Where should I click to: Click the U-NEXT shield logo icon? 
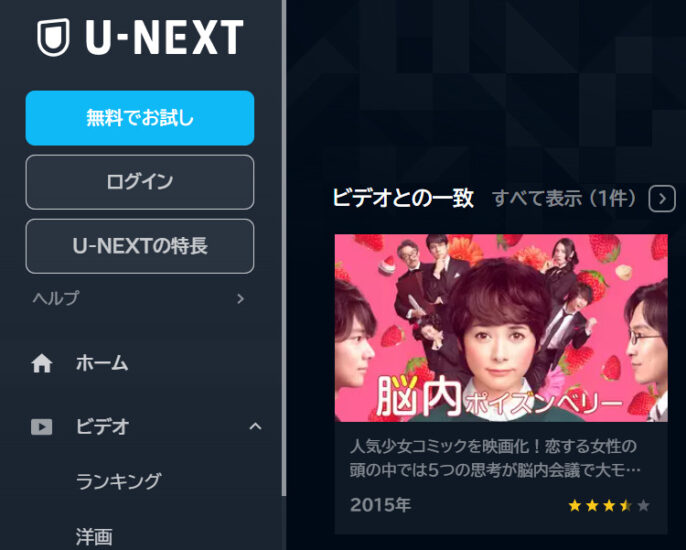pos(53,37)
